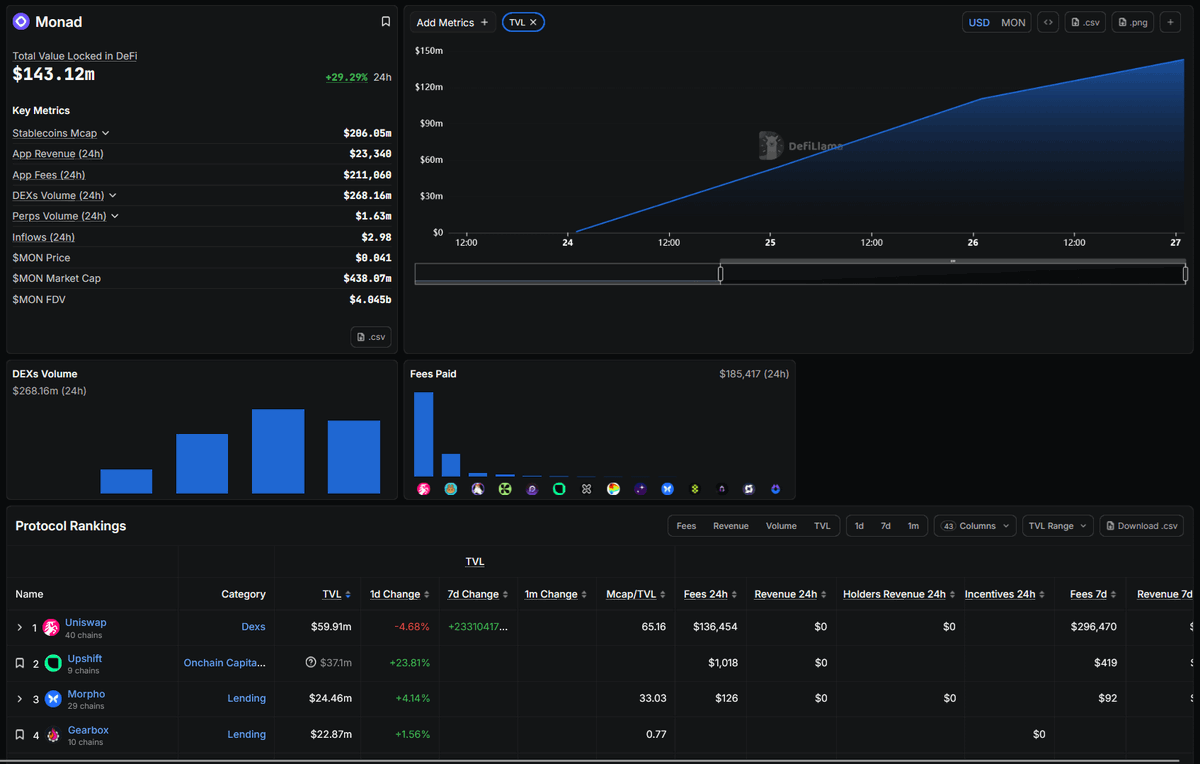Bookmark the Gearbox protocol row
Viewport: 1200px width, 764px height.
click(x=19, y=735)
